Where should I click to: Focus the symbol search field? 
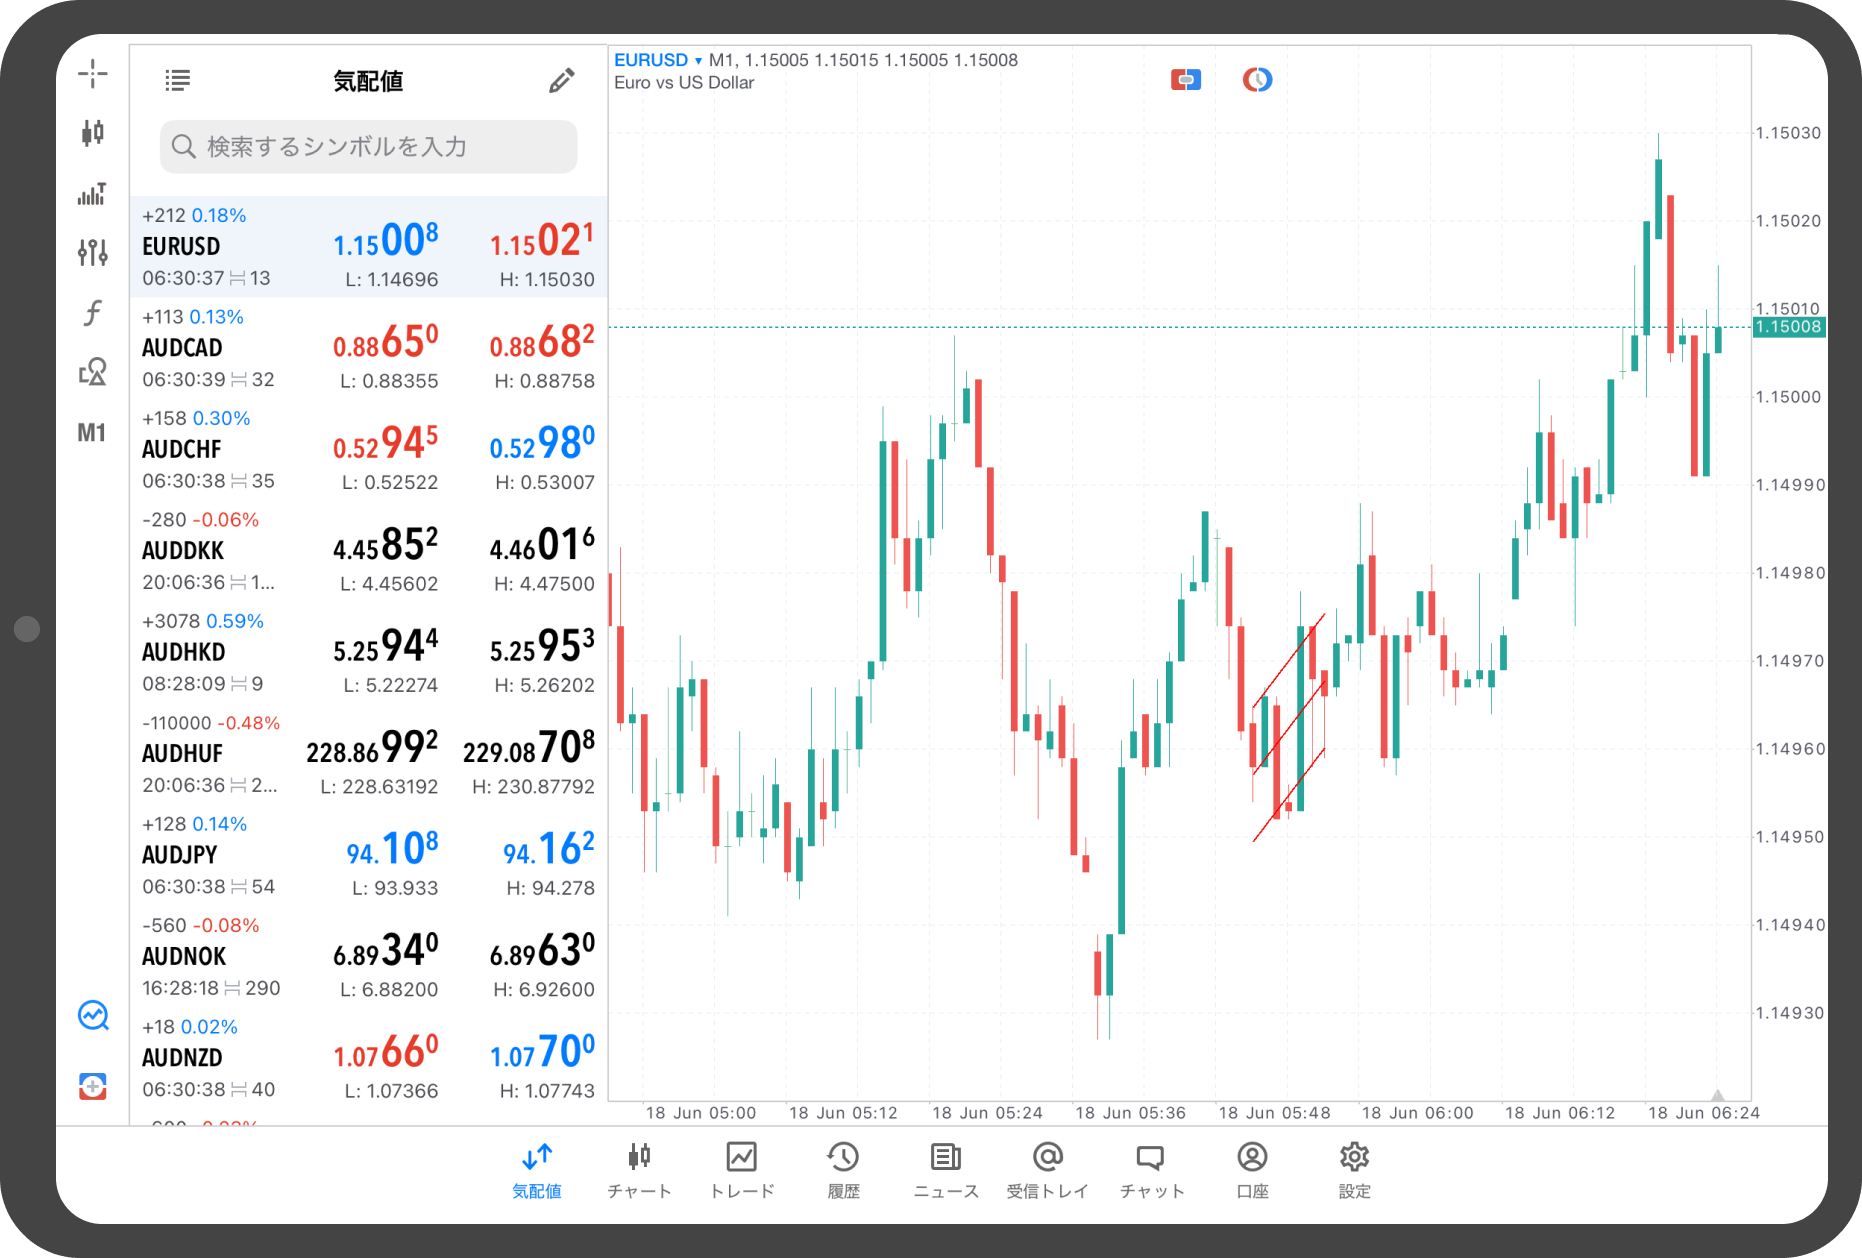coord(368,147)
